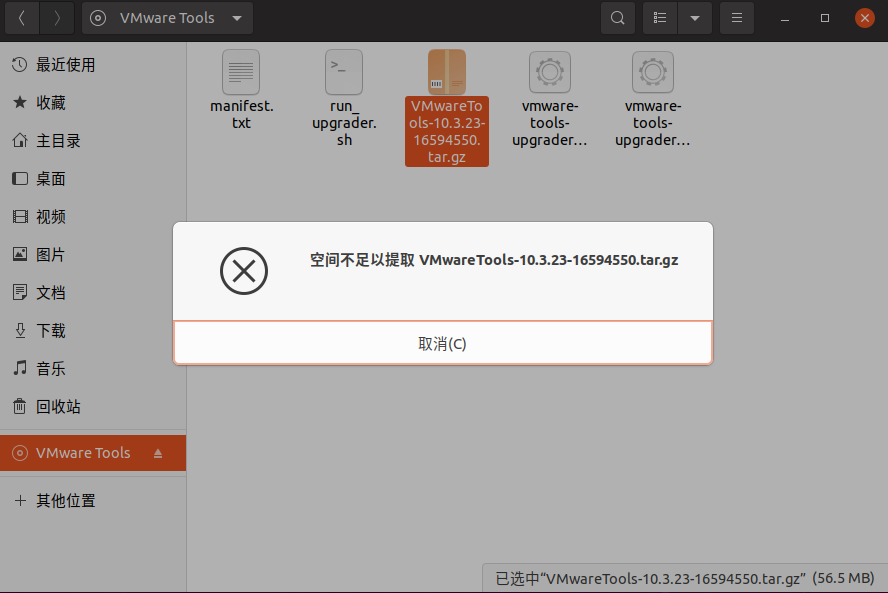
Task: Click the download icon beside 下载
Action: tap(20, 331)
